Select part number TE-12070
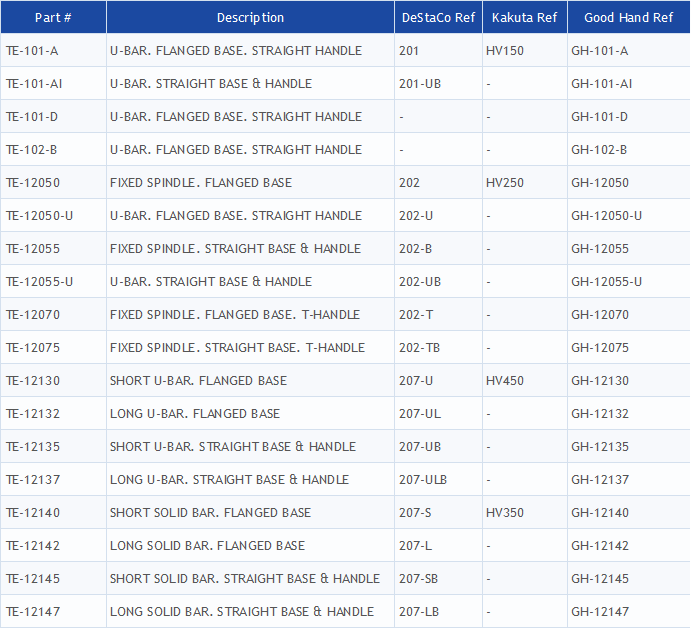This screenshot has width=698, height=628. click(33, 314)
